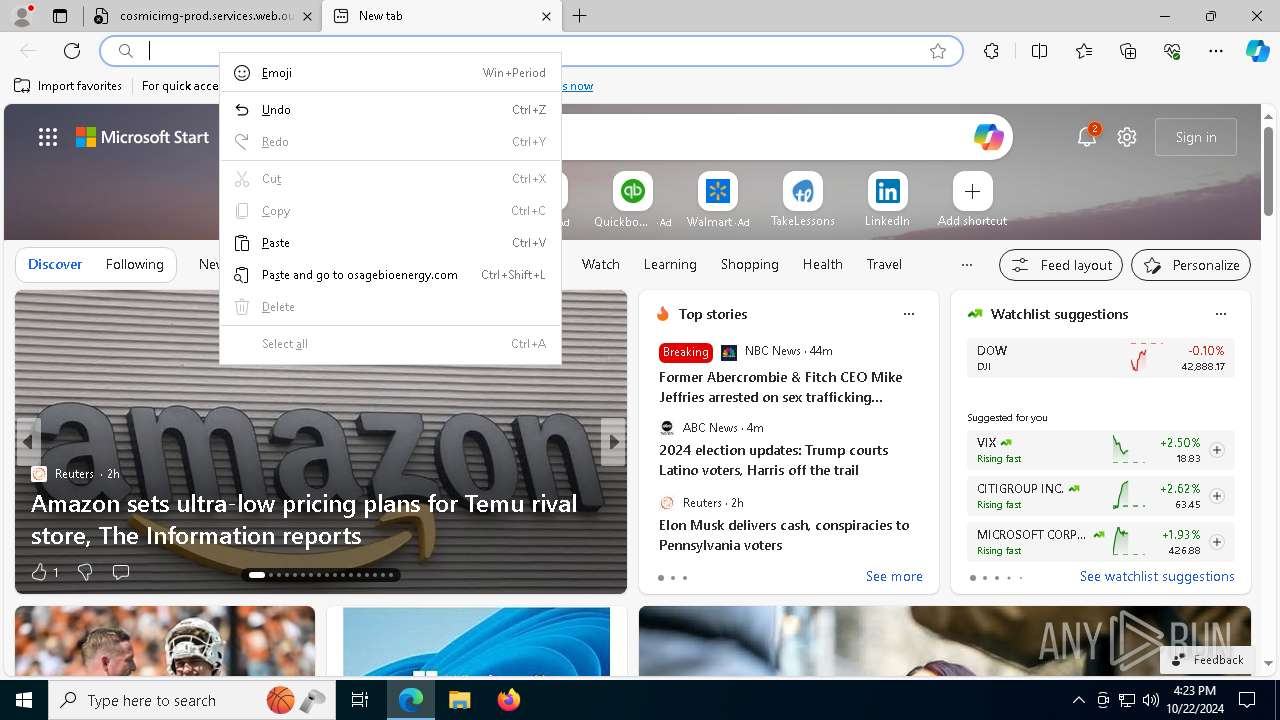The image size is (1280, 720).
Task: Click See watchlist suggestions link
Action: (1157, 576)
